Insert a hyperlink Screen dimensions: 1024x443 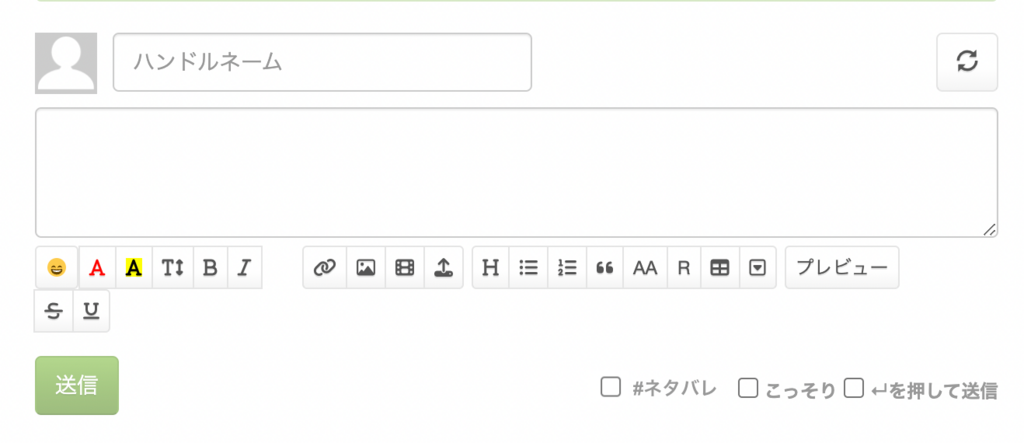pyautogui.click(x=325, y=267)
